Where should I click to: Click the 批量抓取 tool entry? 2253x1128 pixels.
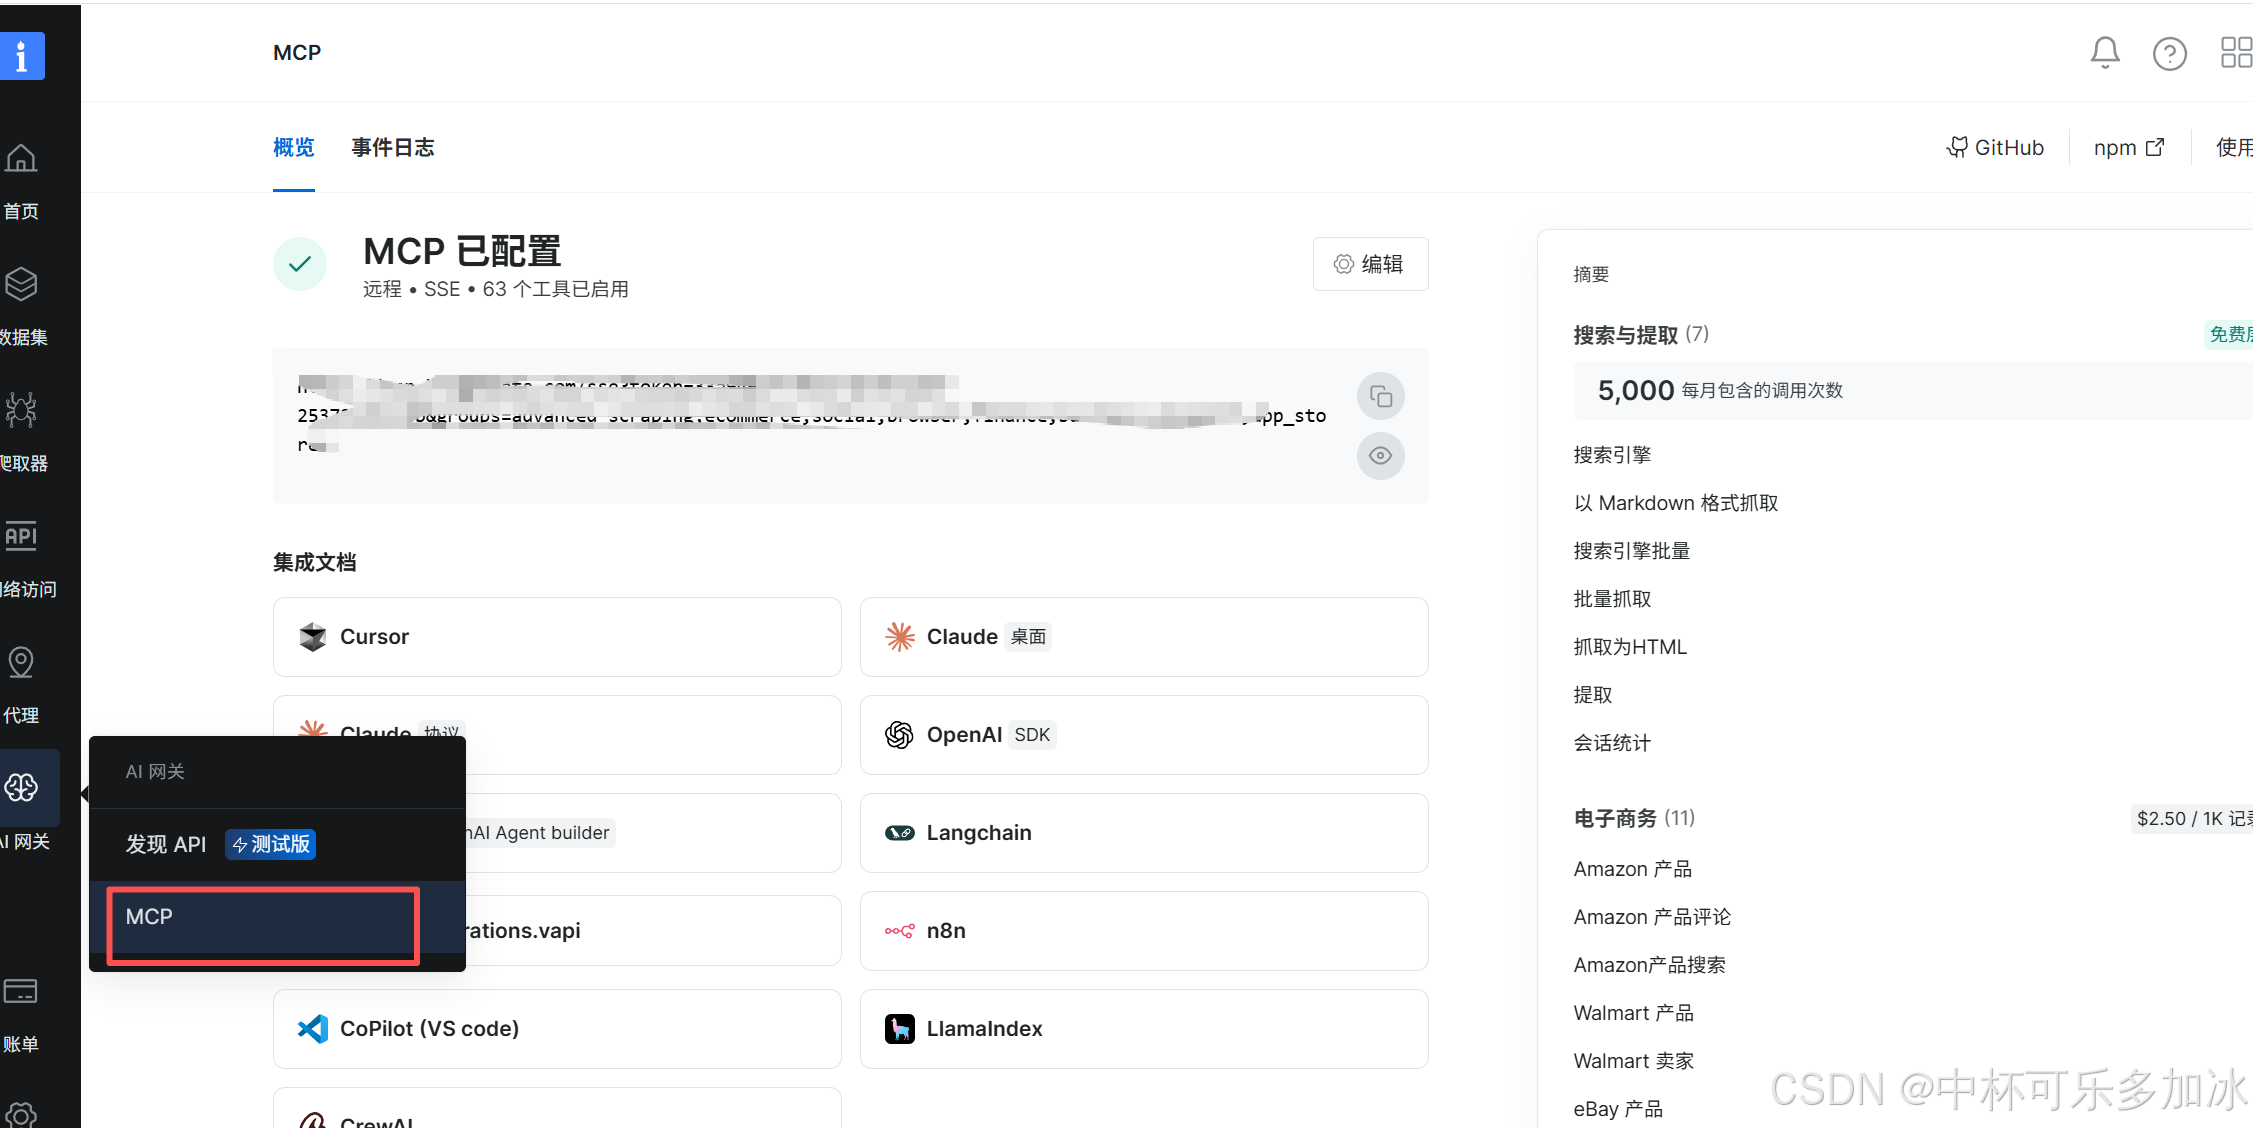pyautogui.click(x=1612, y=599)
